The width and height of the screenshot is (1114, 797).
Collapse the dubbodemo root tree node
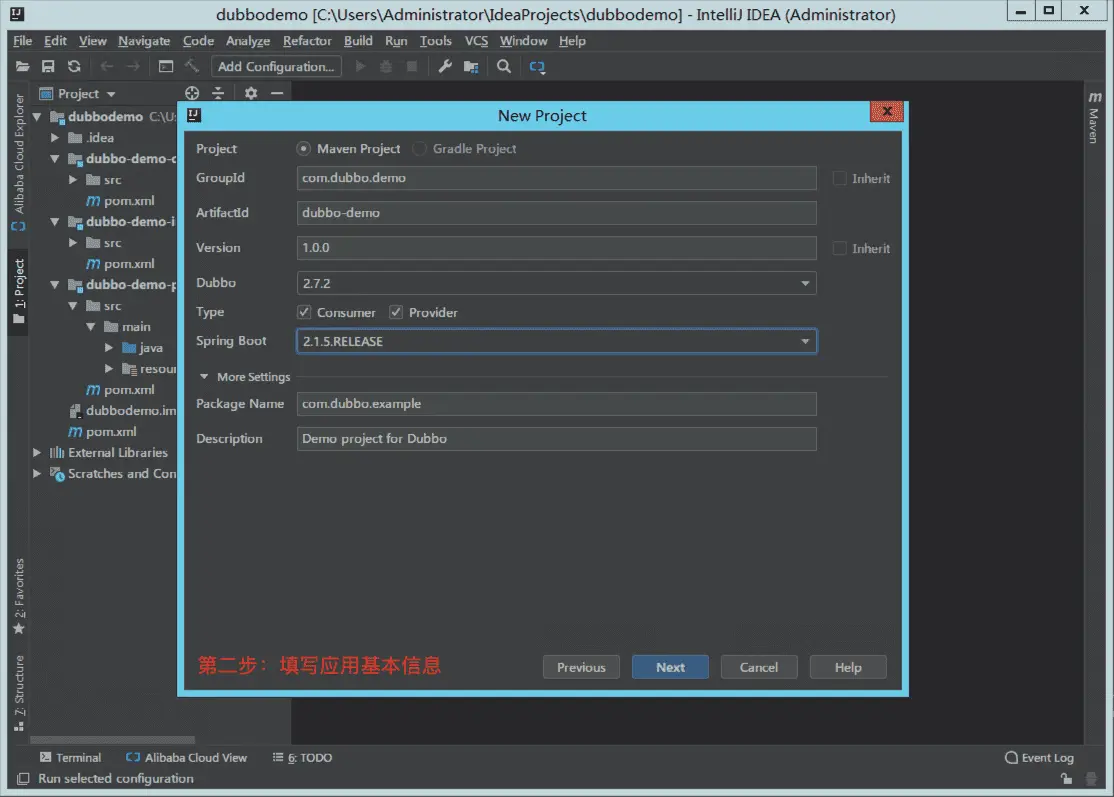coord(37,116)
